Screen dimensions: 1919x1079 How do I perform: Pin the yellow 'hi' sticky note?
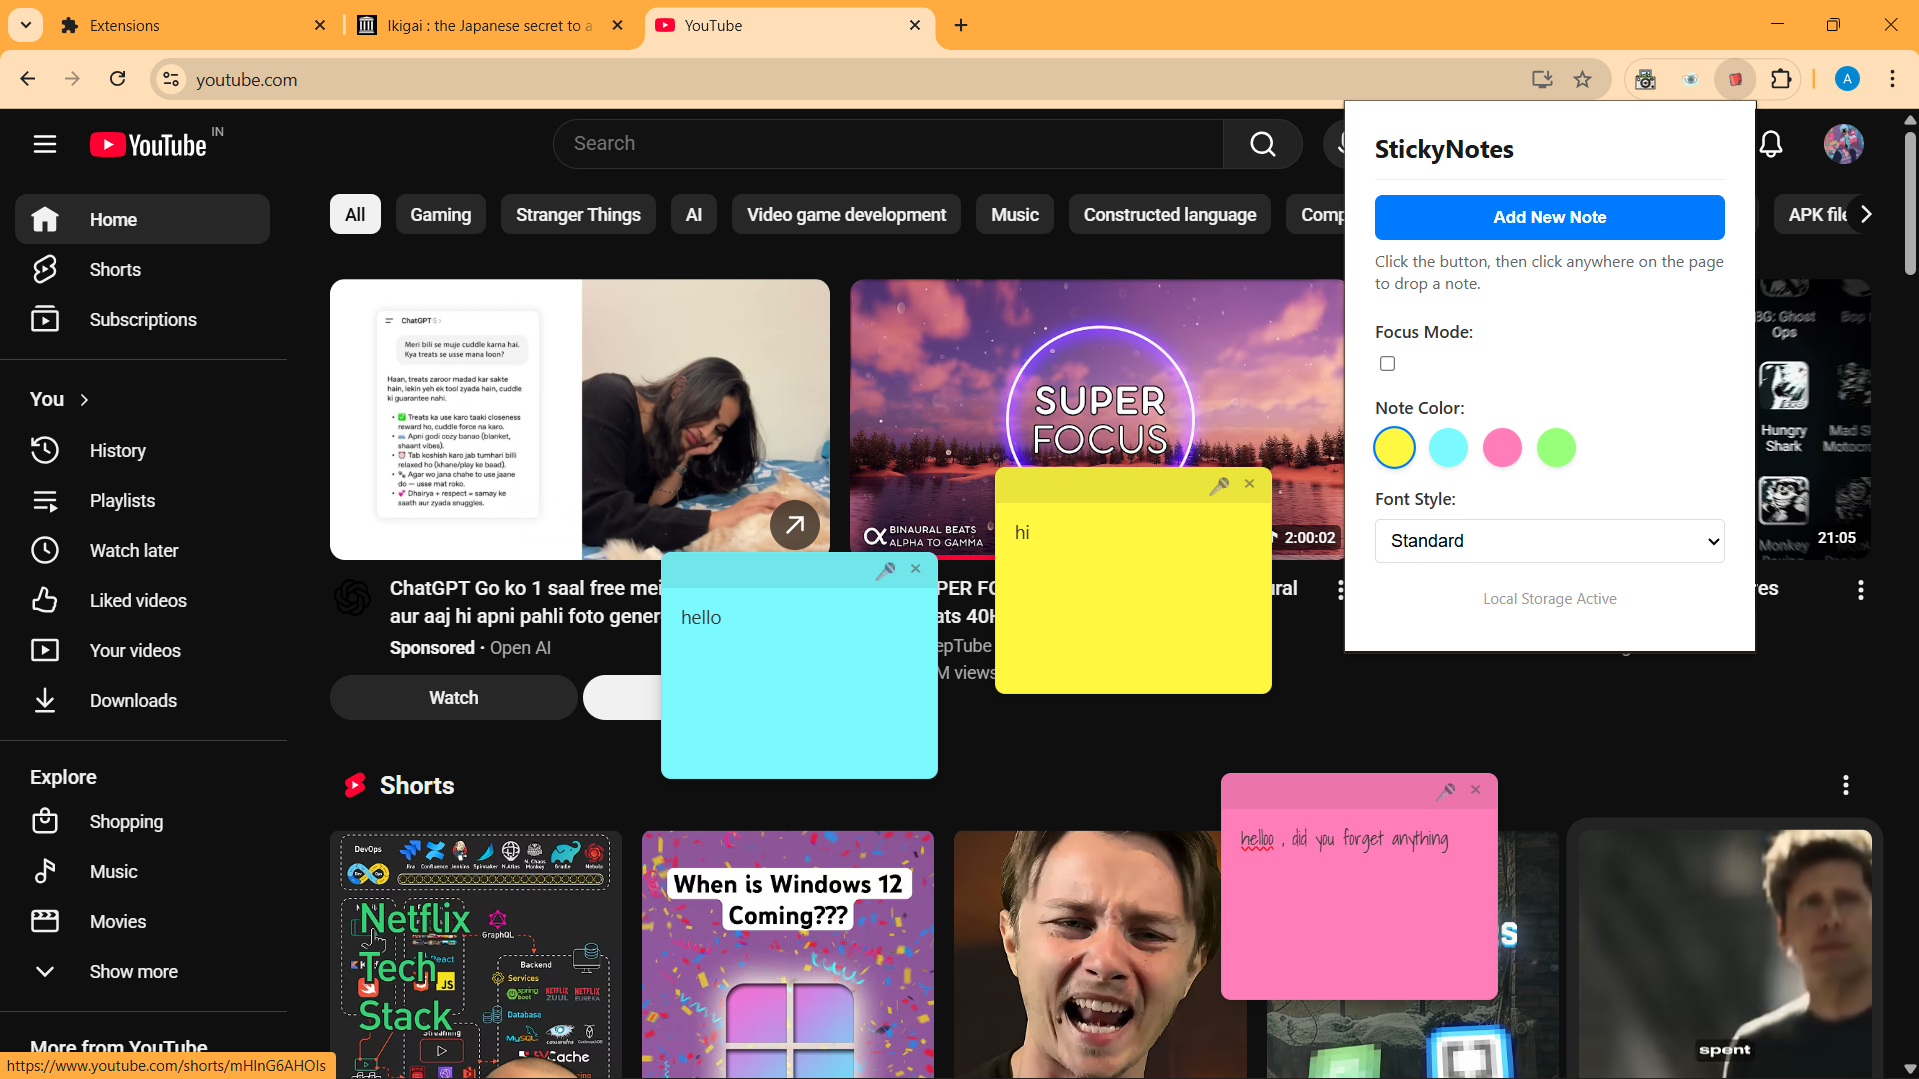coord(1219,485)
